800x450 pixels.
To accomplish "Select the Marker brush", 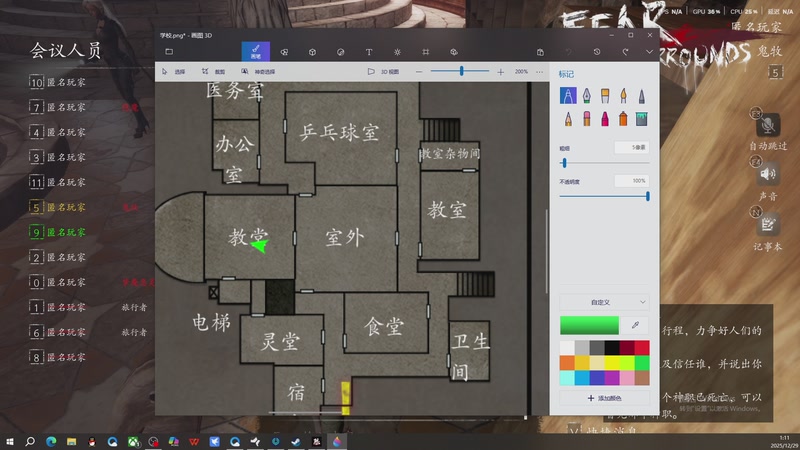I will pos(568,95).
